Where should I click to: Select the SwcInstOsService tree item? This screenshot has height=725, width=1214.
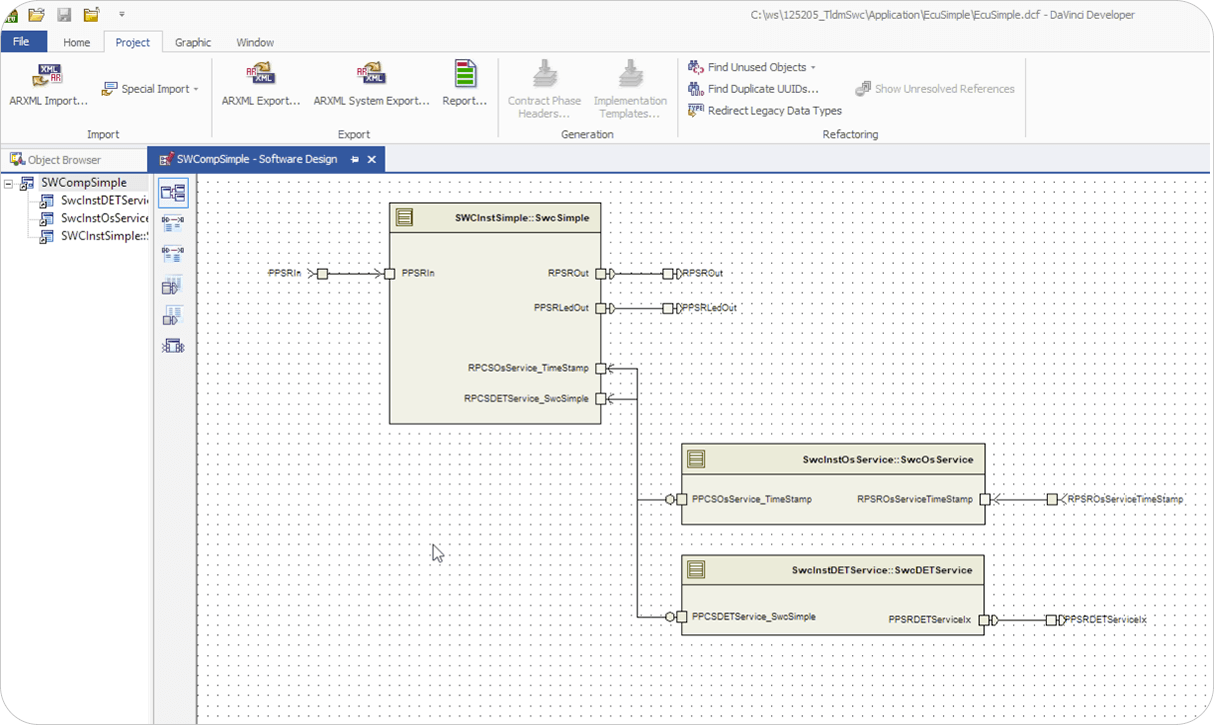pos(104,218)
